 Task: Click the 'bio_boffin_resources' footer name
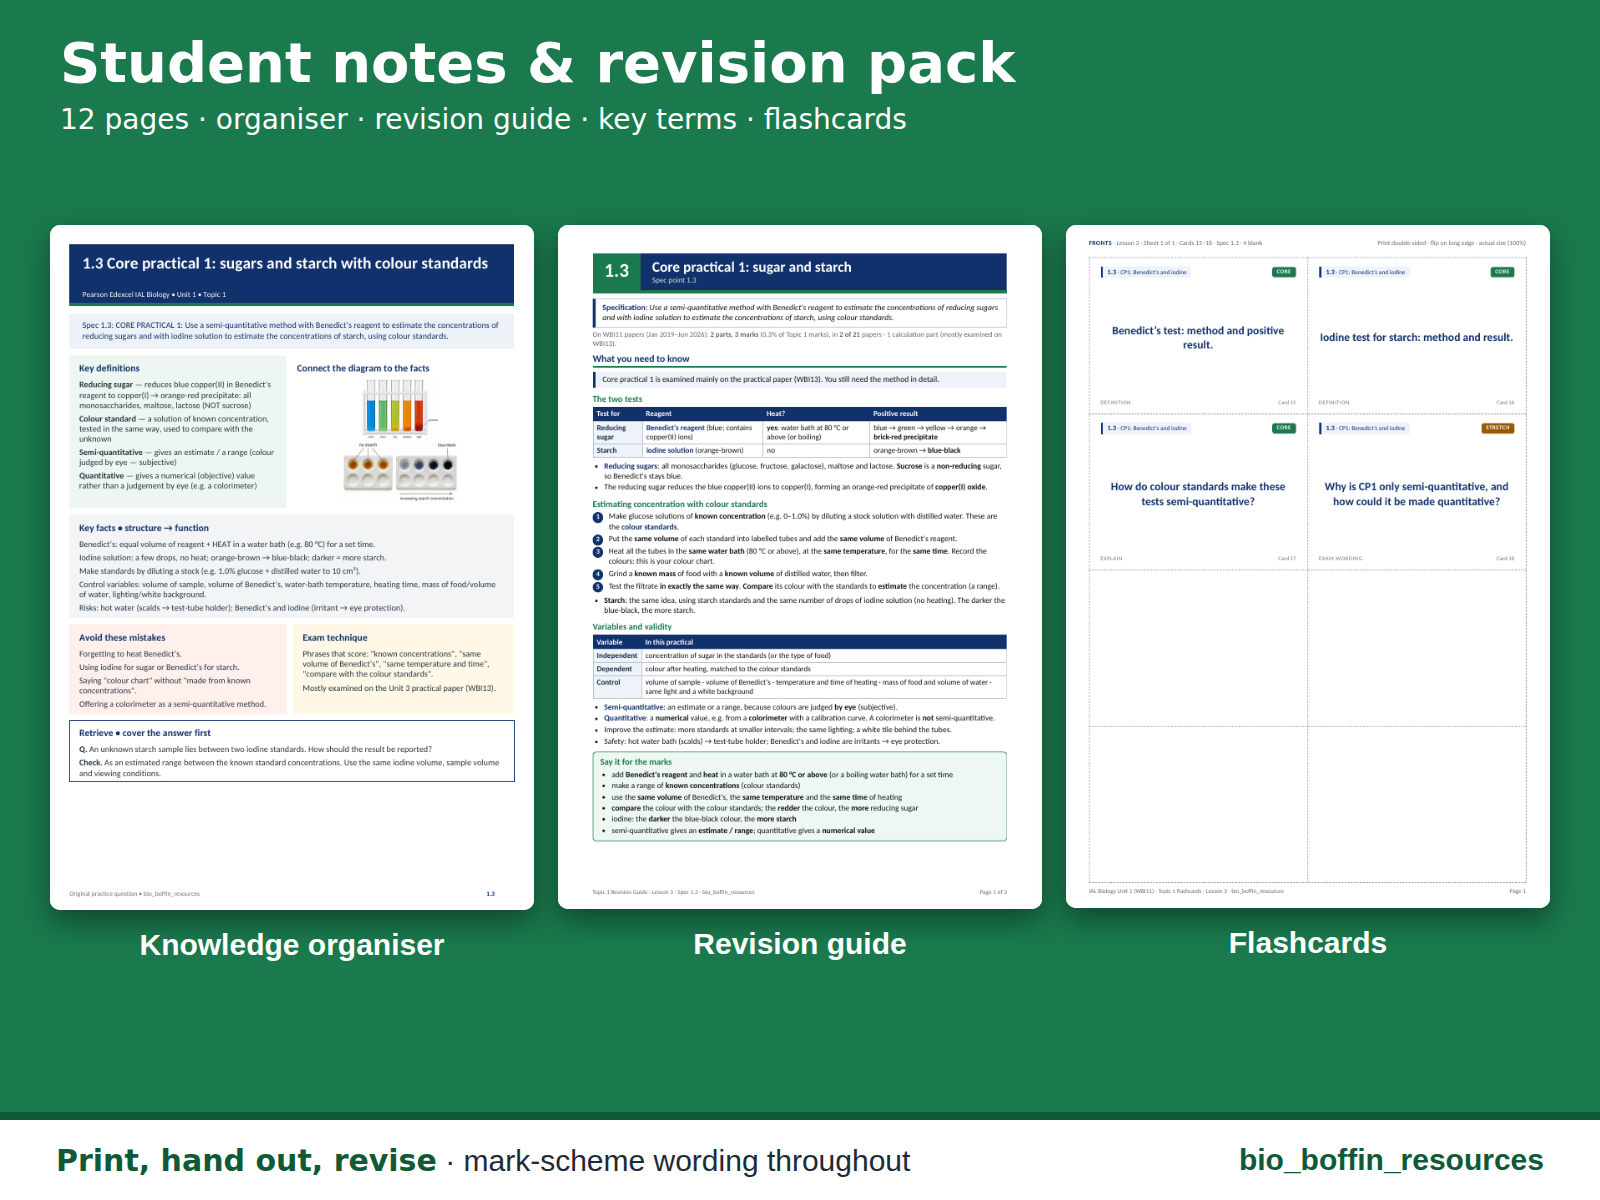tap(1391, 1160)
